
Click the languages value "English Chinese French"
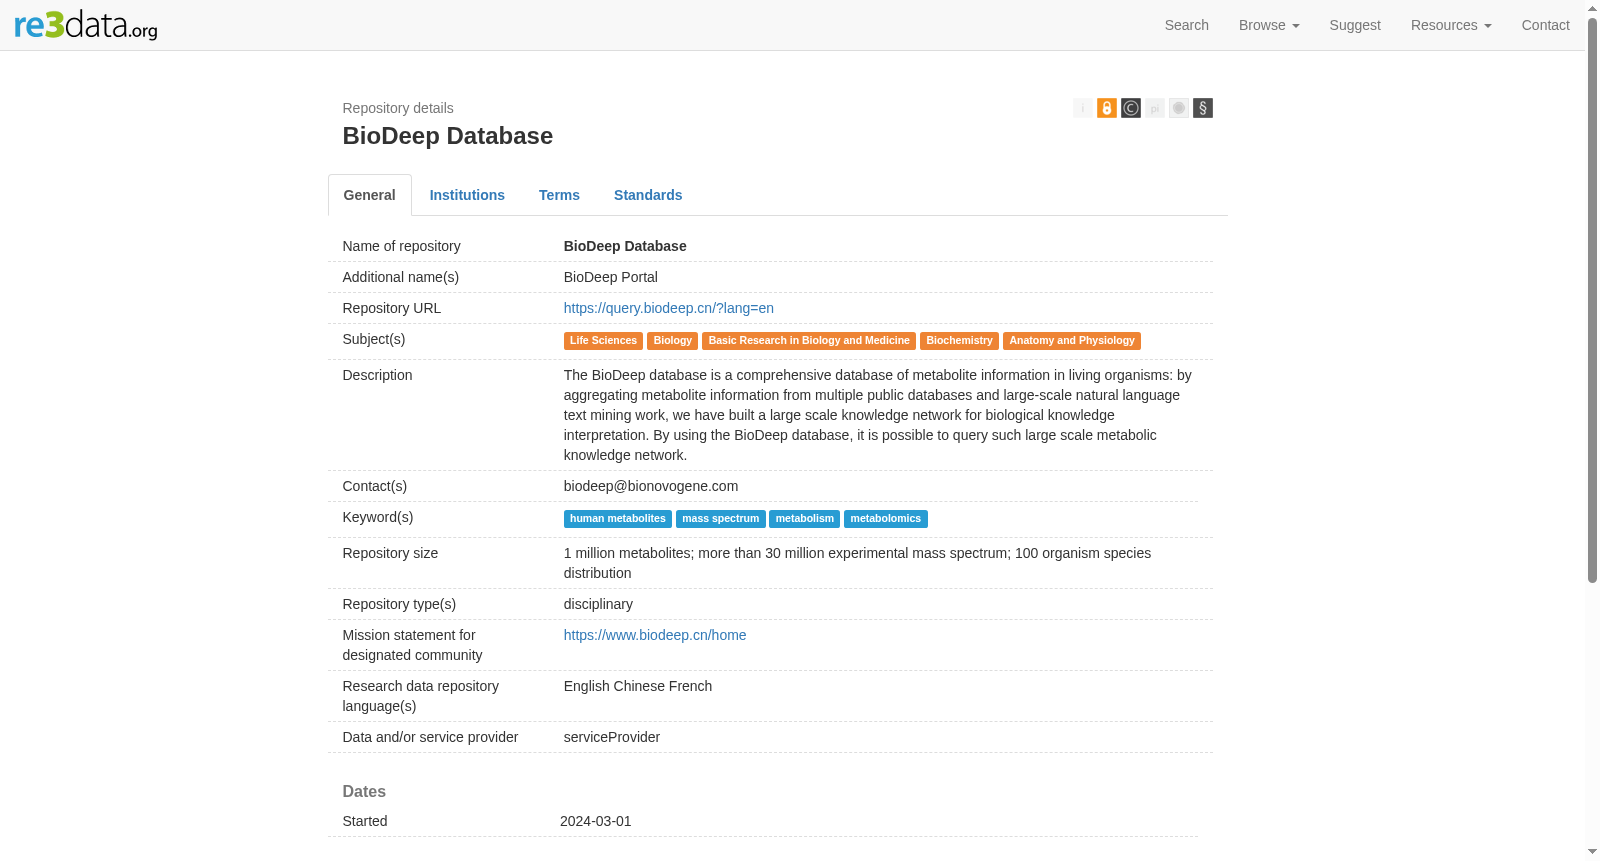pos(638,686)
